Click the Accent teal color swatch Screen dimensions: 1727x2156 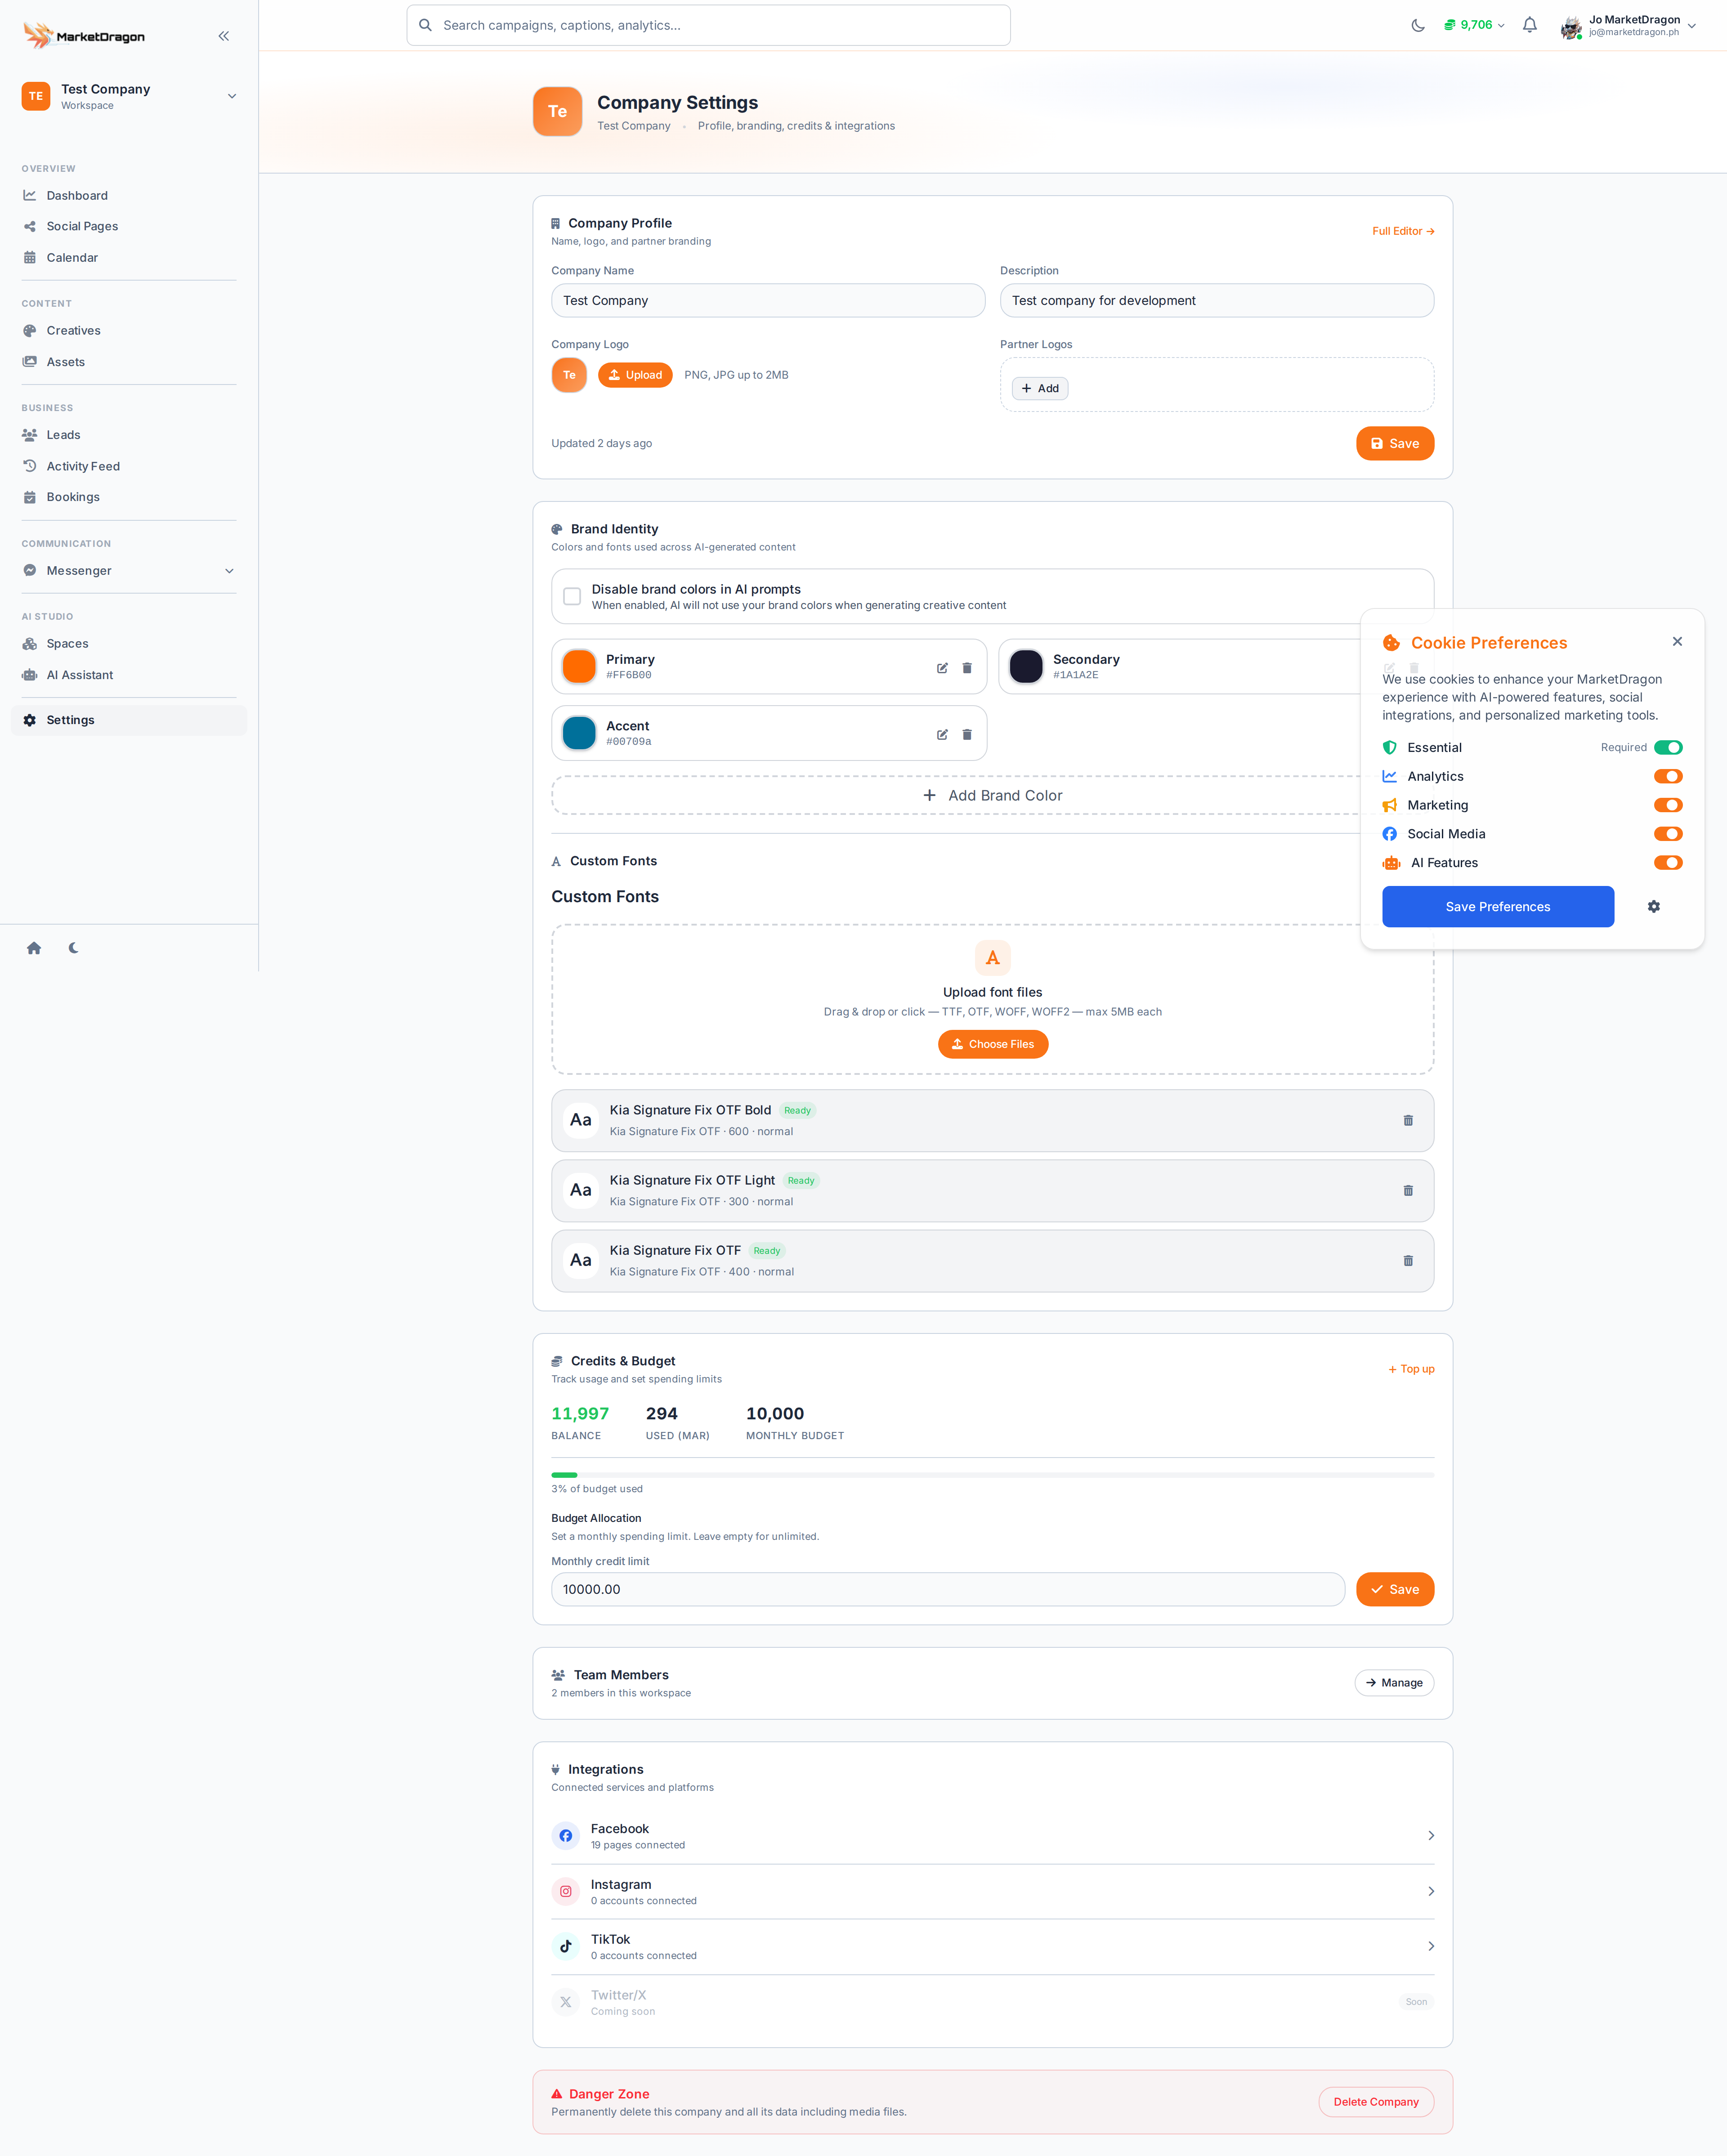tap(579, 733)
